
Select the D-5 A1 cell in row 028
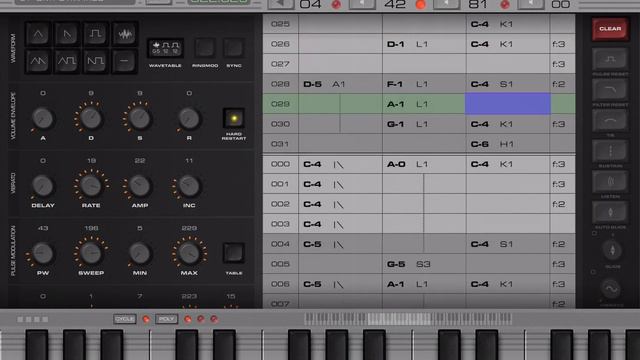click(x=340, y=84)
